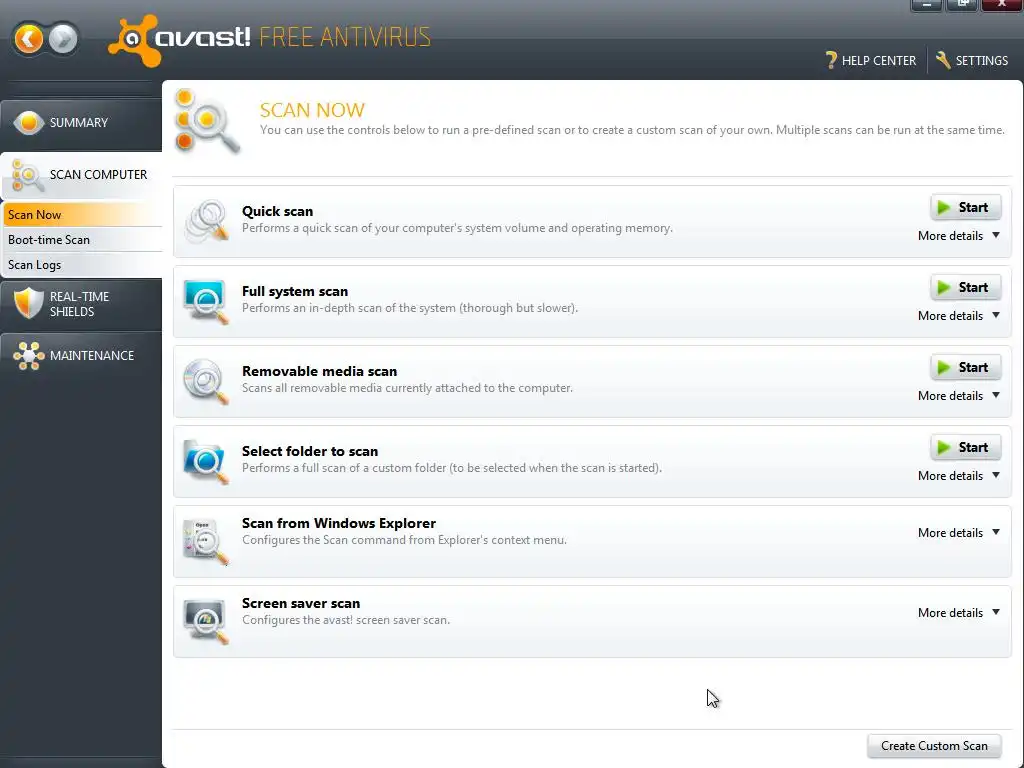Expand More details for Screen saver scan

pyautogui.click(x=959, y=613)
